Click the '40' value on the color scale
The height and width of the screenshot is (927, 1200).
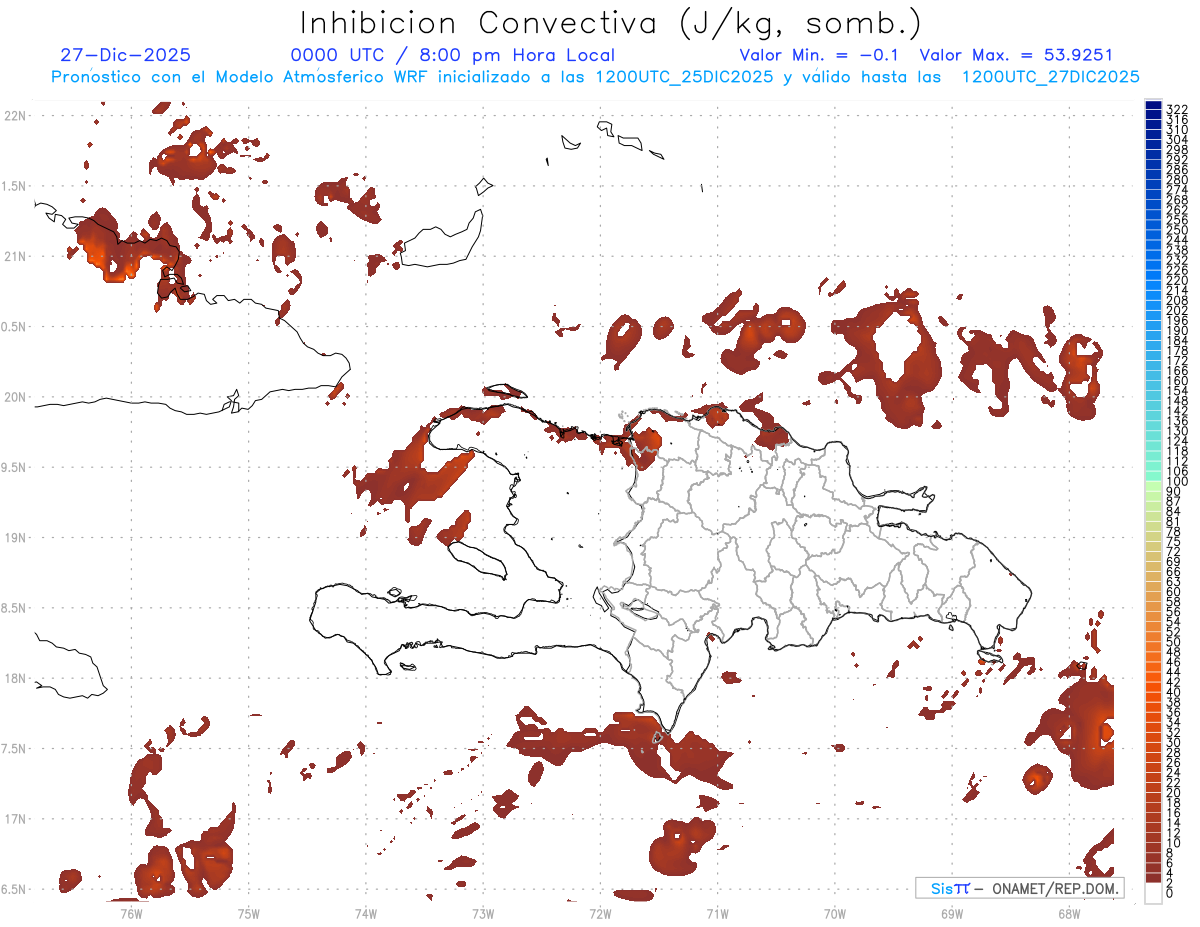[1174, 692]
